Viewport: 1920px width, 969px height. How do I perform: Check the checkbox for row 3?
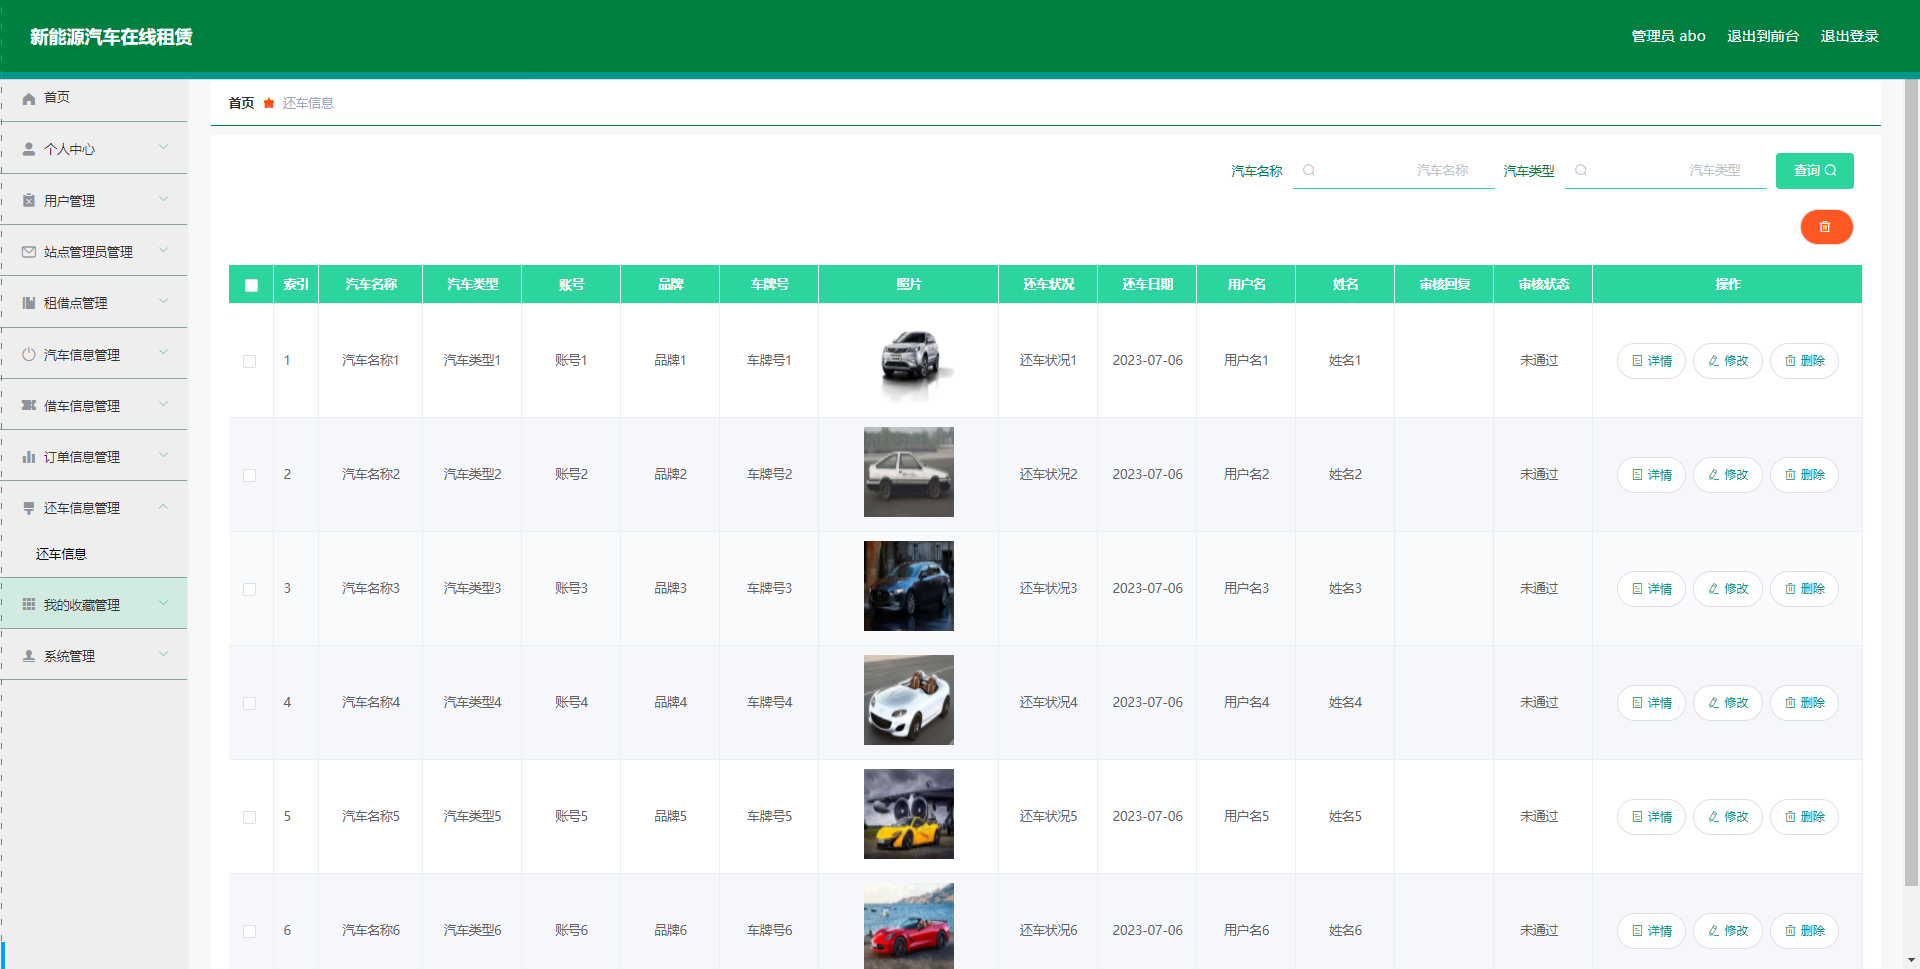[250, 589]
